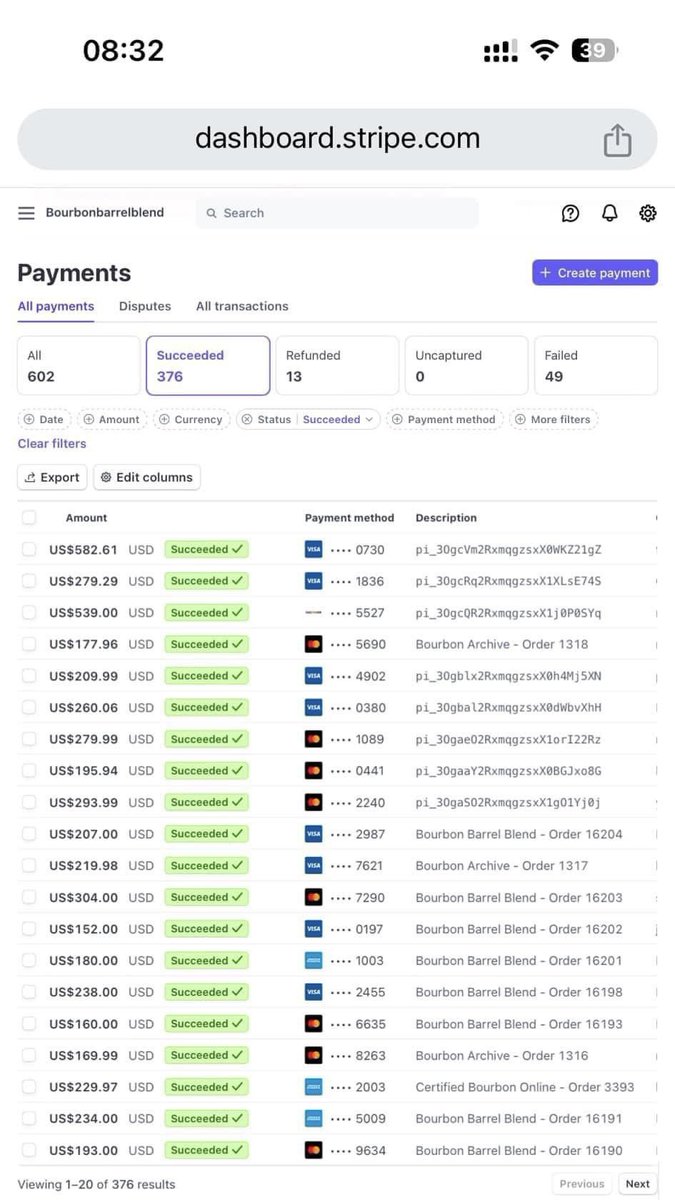Click the Visa icon for card 0197

pyautogui.click(x=314, y=929)
